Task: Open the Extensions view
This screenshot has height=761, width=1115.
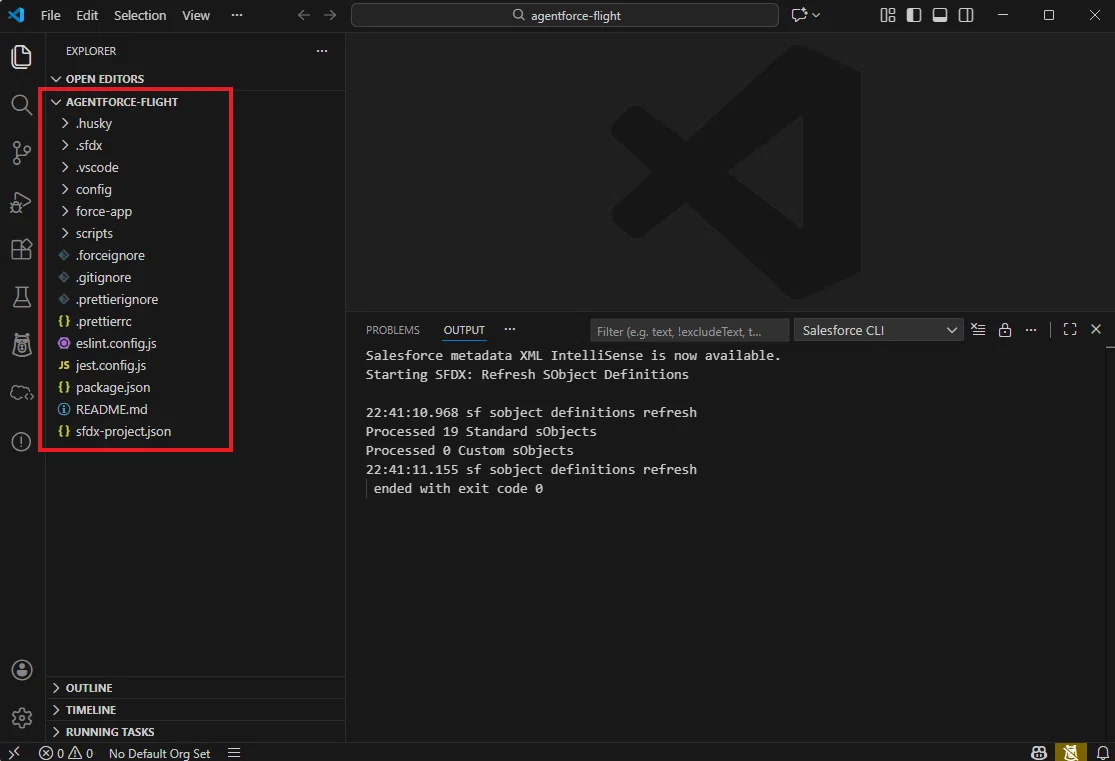Action: (21, 249)
